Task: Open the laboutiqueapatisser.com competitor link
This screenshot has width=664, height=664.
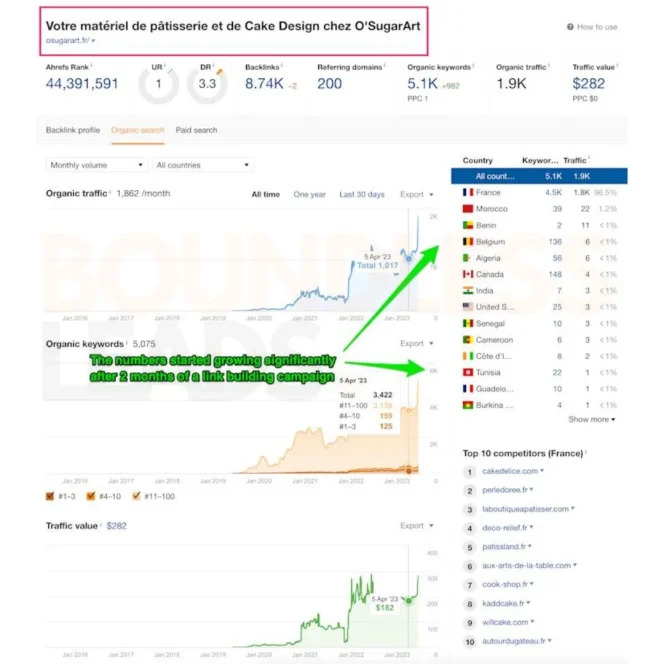Action: 525,509
